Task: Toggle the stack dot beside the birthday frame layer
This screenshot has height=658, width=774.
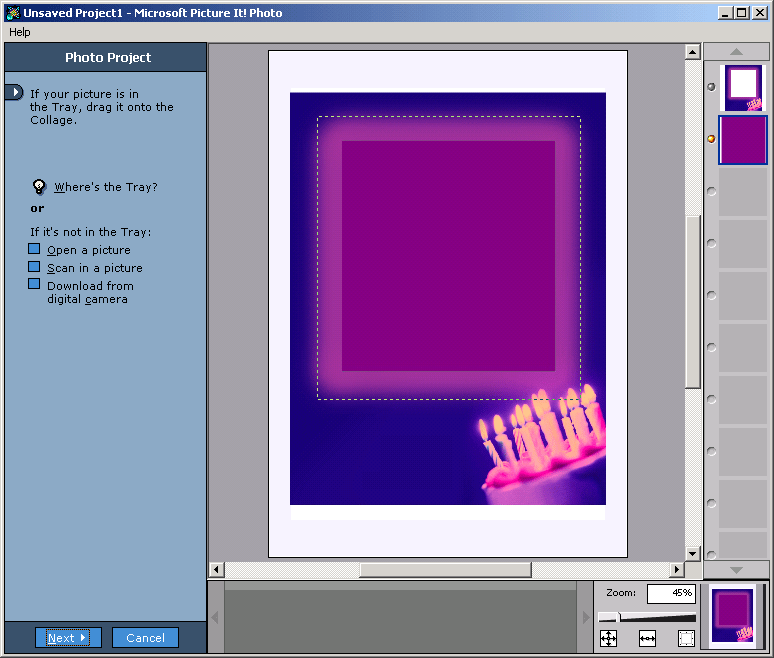Action: [711, 86]
